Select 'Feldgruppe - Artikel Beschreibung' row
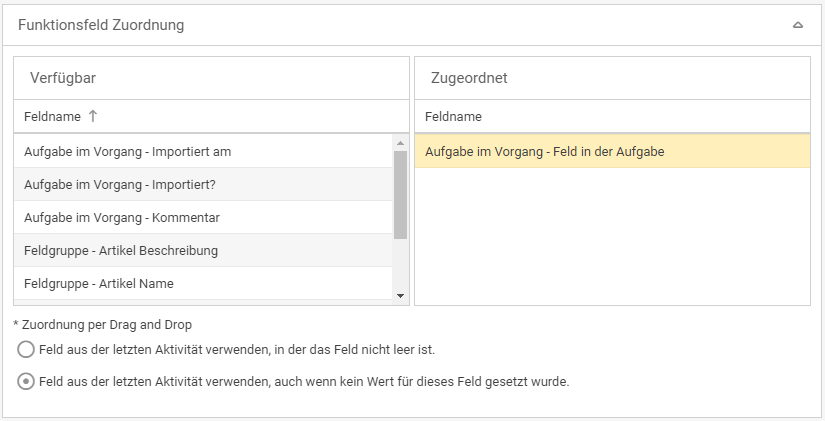The width and height of the screenshot is (825, 421). pos(120,251)
